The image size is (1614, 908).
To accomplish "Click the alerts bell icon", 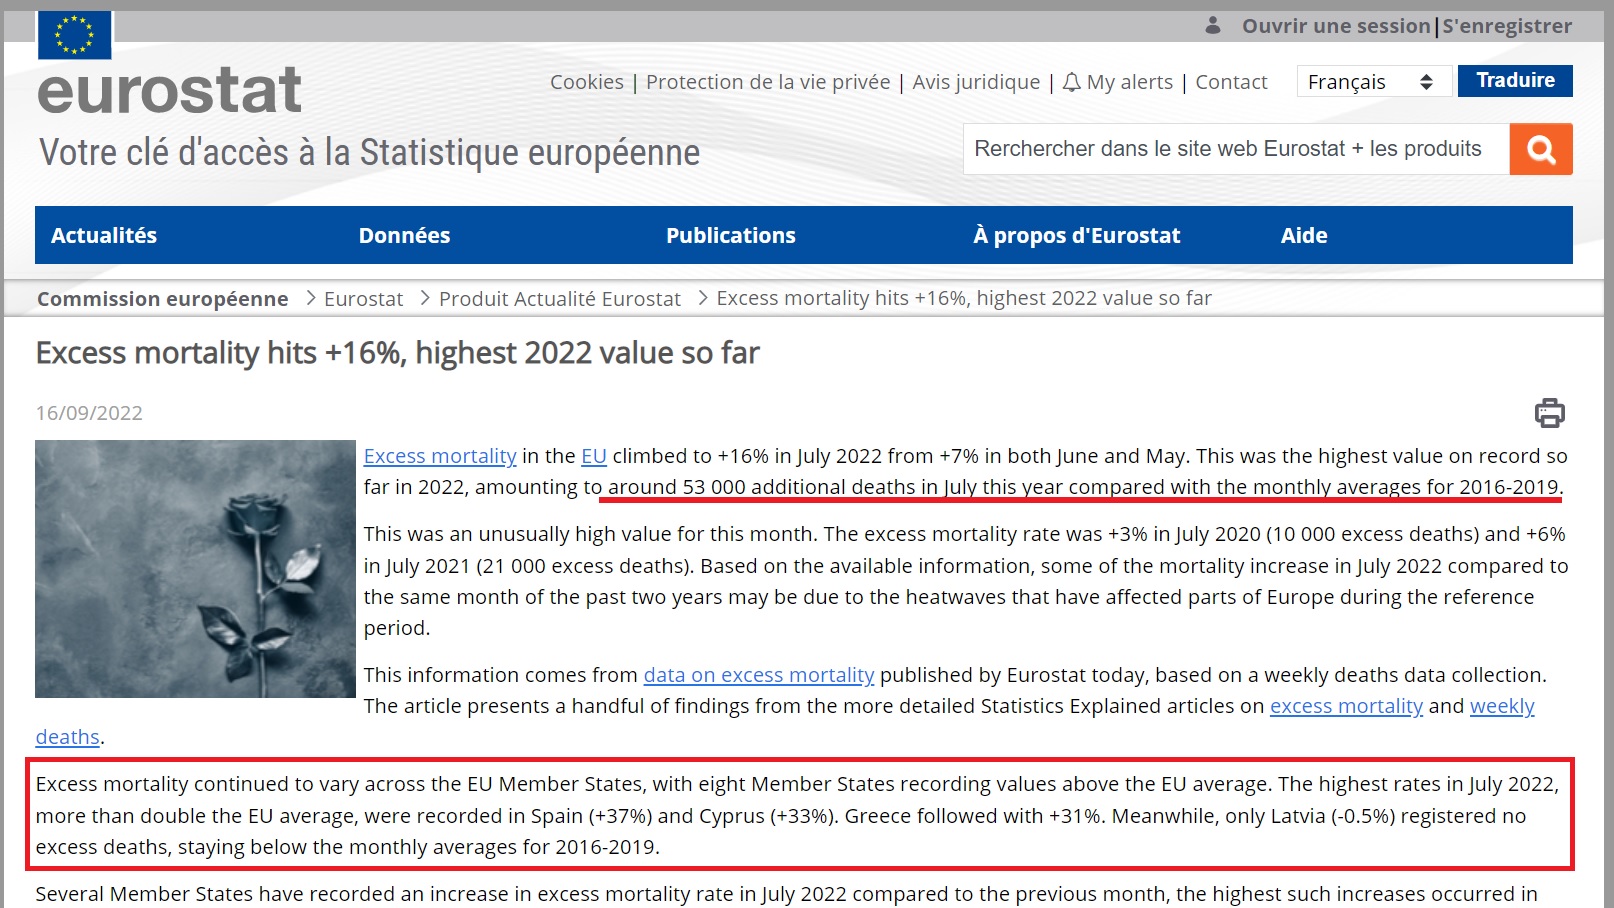I will click(x=1071, y=82).
